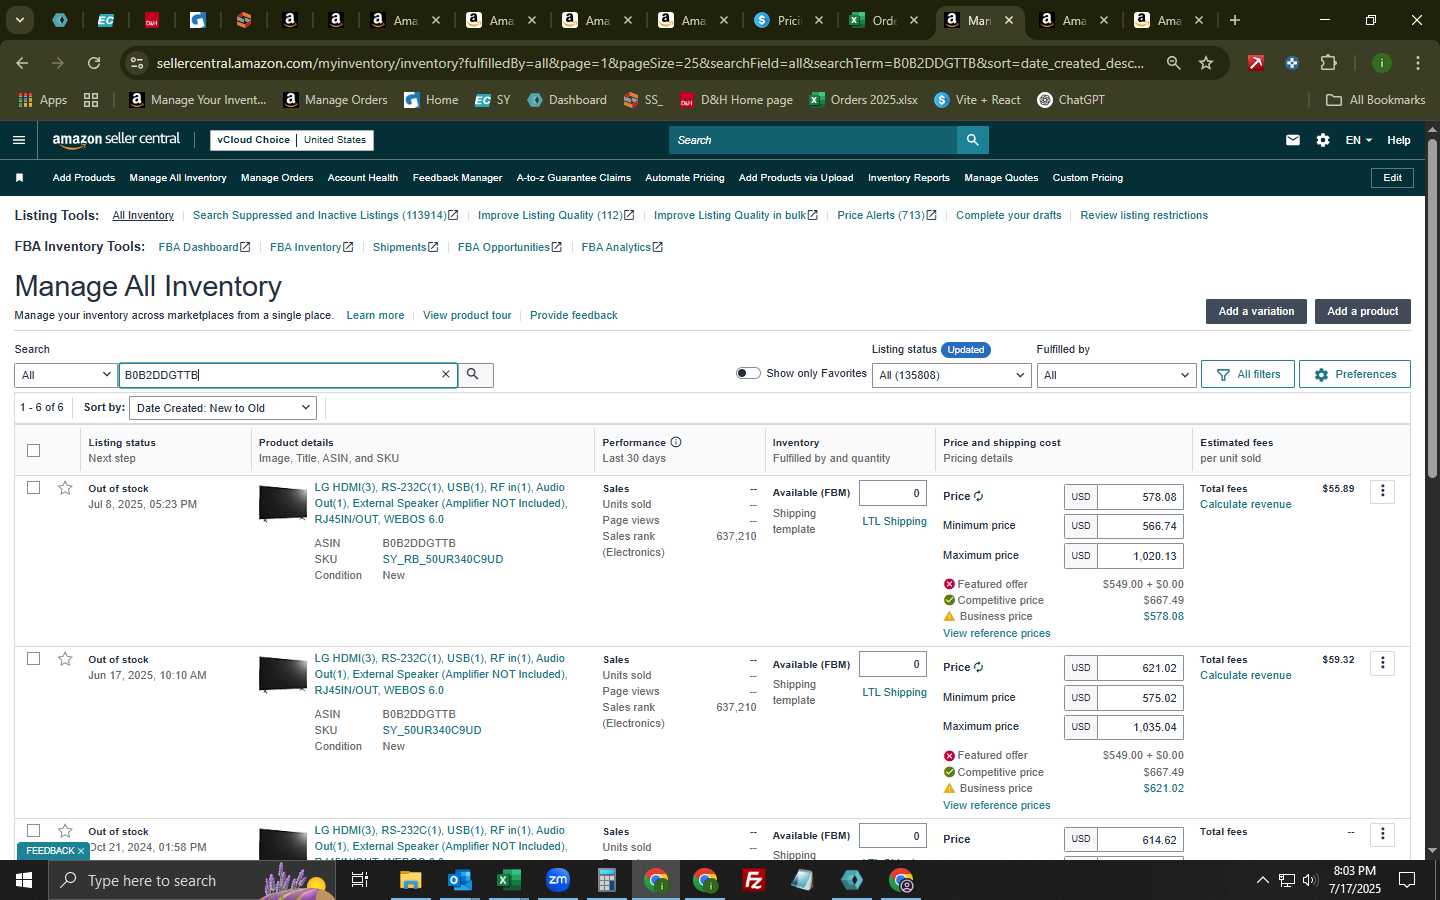Click SKU link SY_RB_50UR340C9UD
This screenshot has height=900, width=1440.
tap(443, 559)
